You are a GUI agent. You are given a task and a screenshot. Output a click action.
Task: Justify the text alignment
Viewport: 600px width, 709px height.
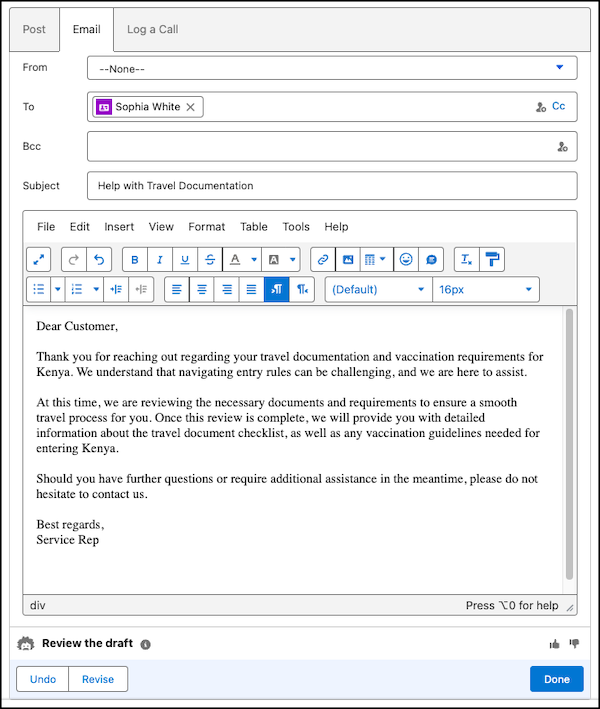(x=251, y=289)
